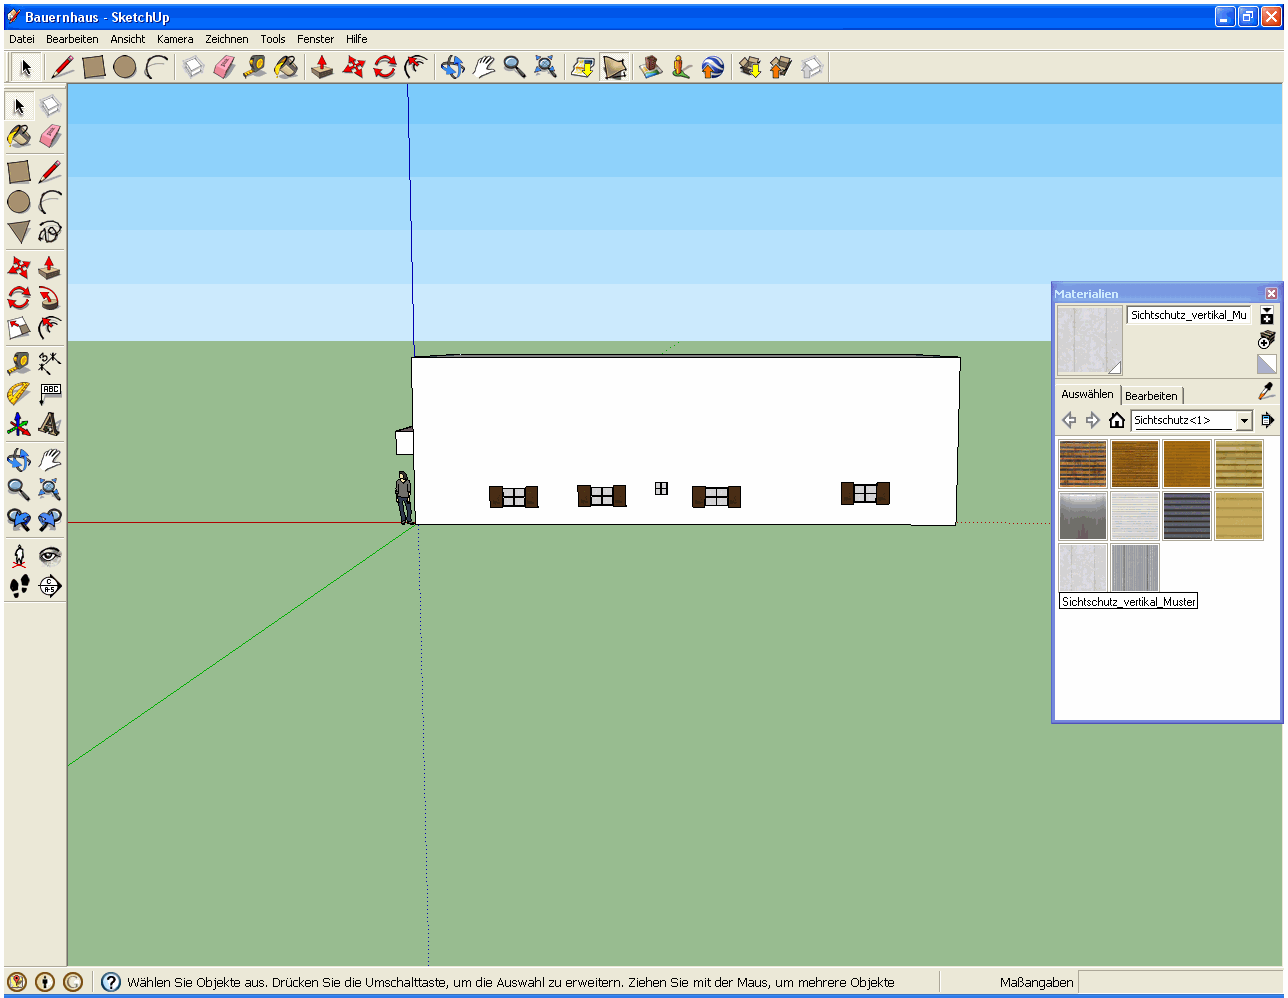Click the help question mark in status bar

(x=111, y=983)
